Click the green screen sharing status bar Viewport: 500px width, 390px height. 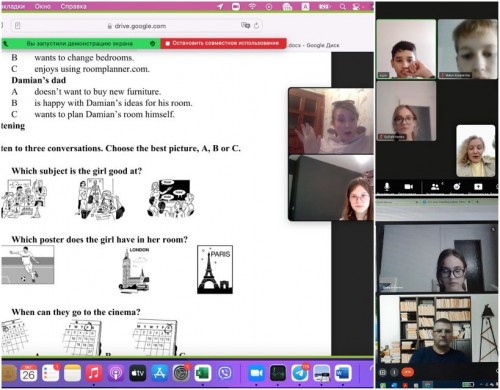81,44
